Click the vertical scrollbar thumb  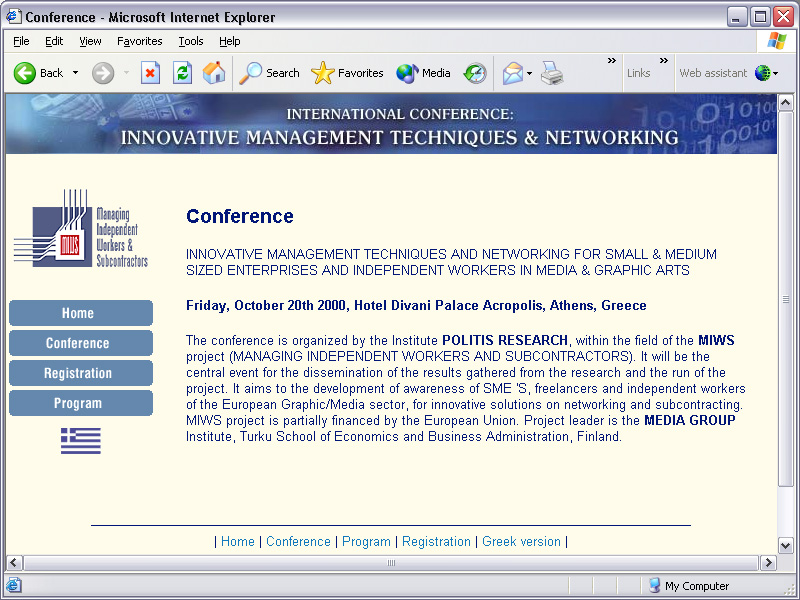pos(786,299)
